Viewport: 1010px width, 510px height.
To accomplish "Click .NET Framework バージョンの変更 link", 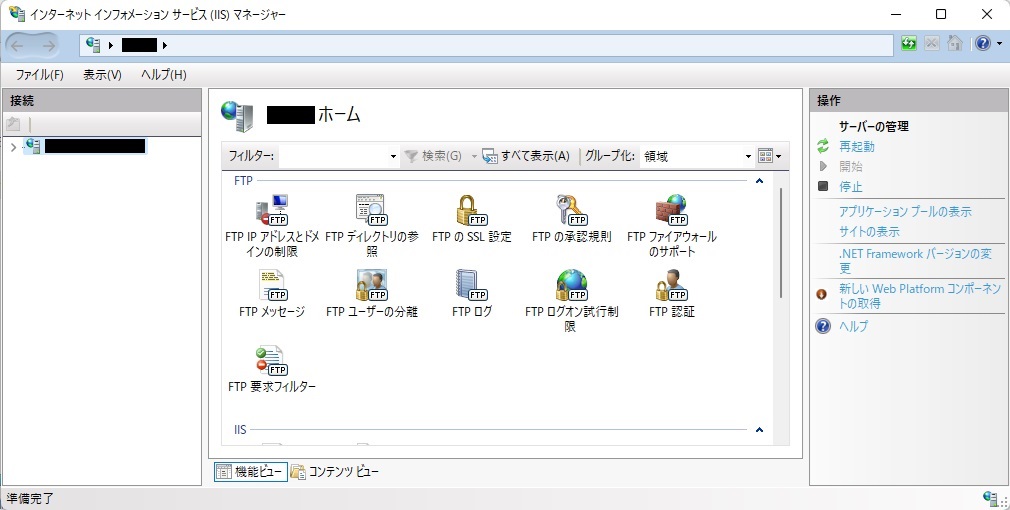I will point(915,261).
